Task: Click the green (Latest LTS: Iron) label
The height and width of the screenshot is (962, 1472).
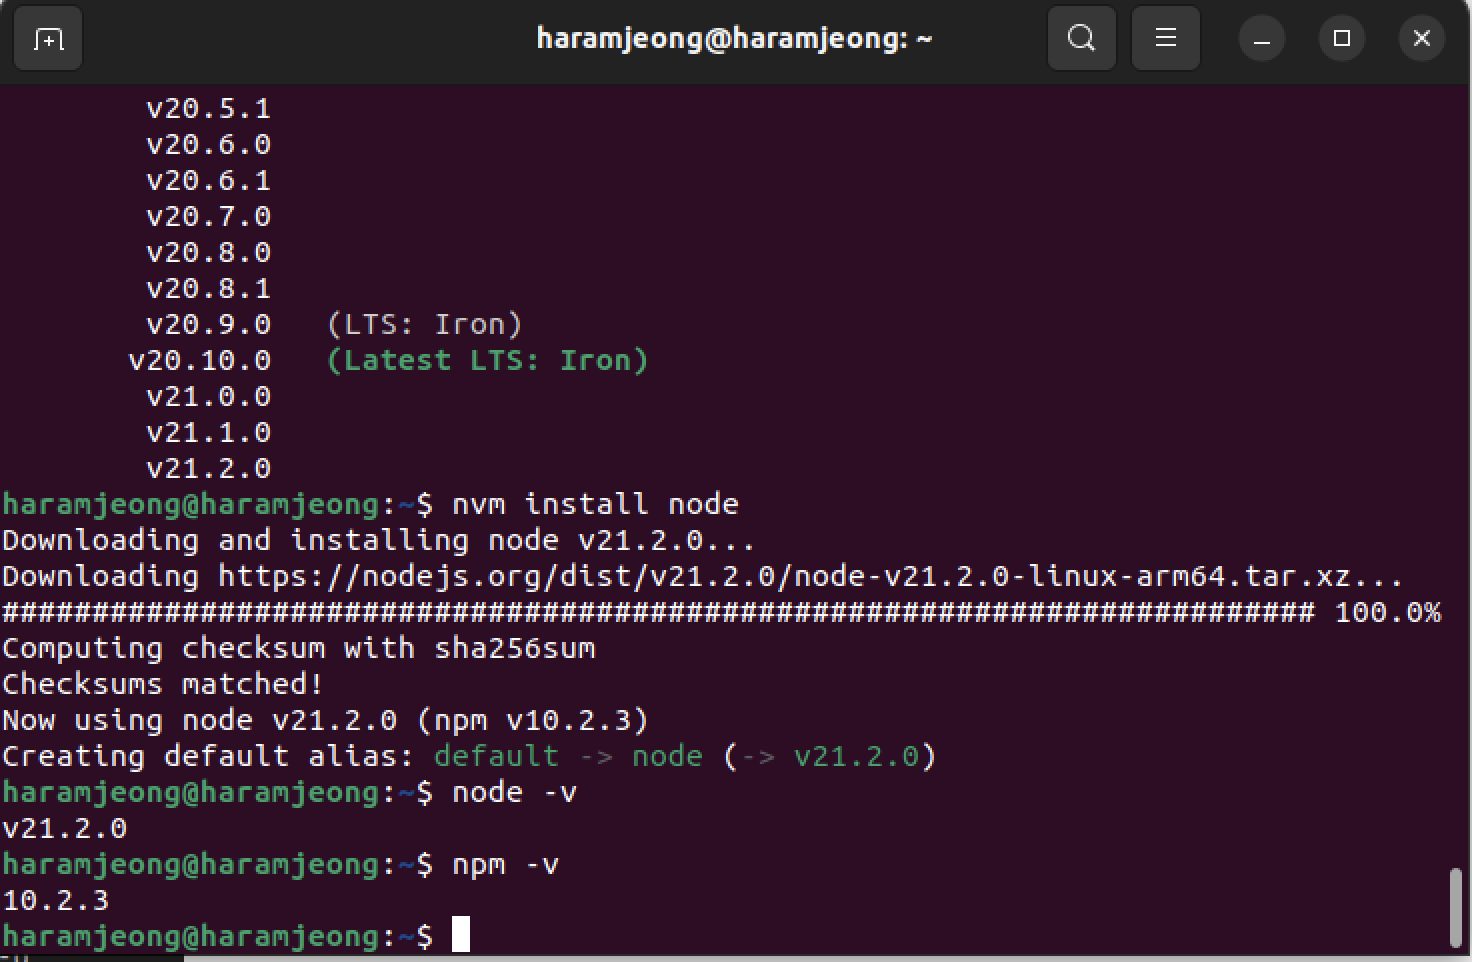Action: [488, 360]
